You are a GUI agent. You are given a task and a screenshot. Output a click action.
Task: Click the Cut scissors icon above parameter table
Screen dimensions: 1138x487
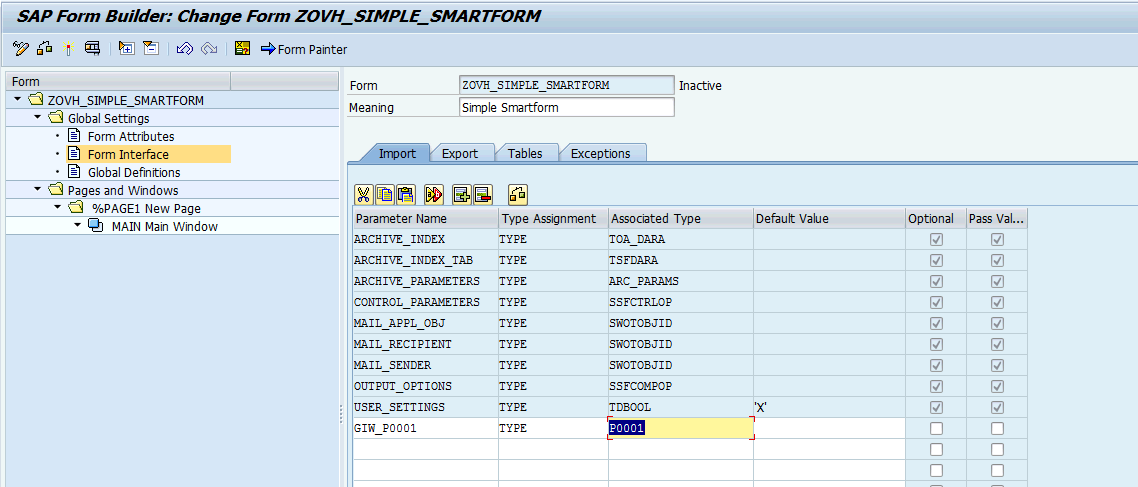[364, 195]
